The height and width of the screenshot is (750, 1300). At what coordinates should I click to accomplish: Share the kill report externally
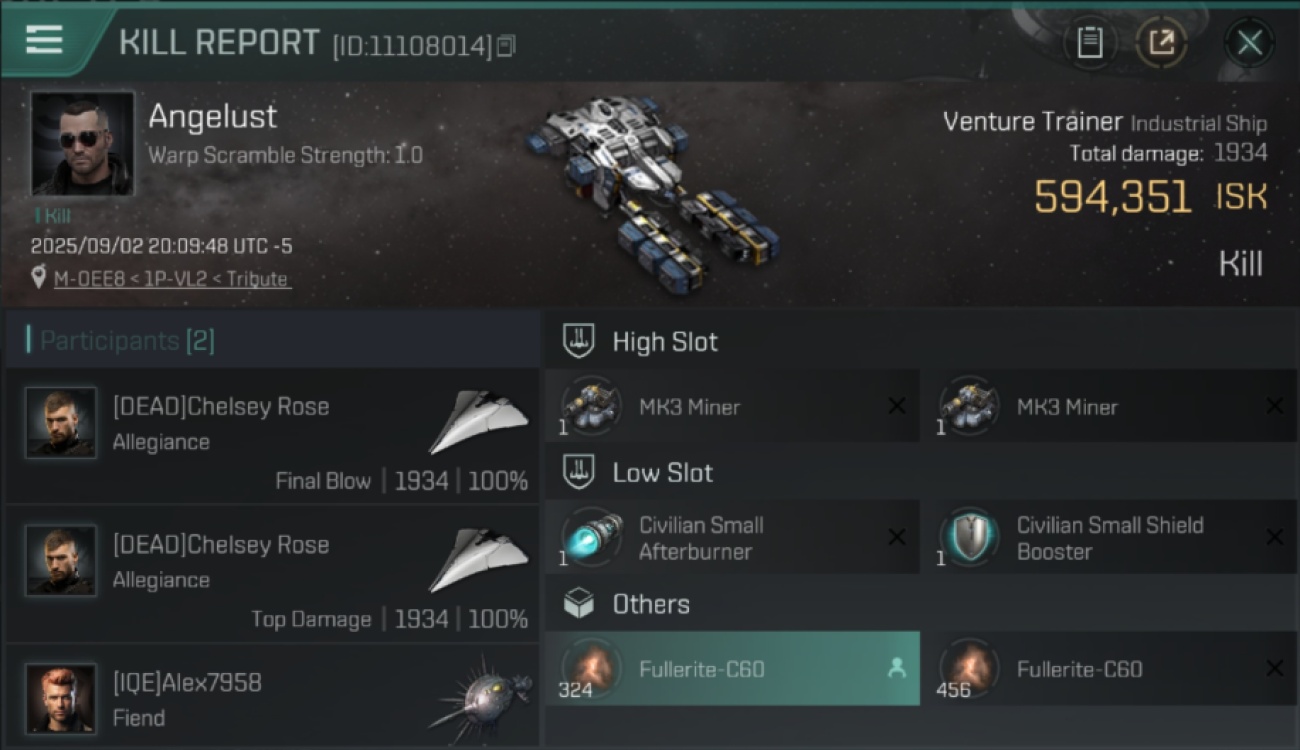1161,43
